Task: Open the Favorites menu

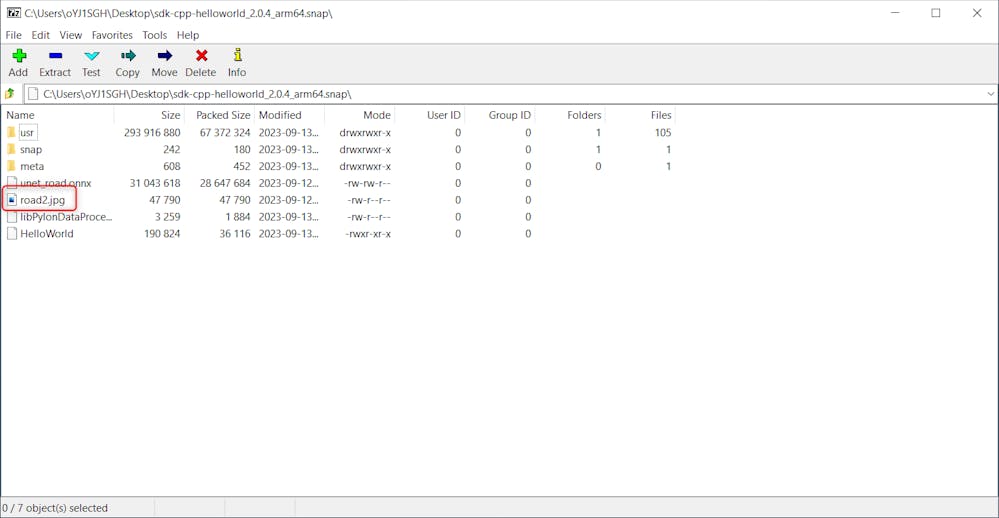Action: click(112, 35)
